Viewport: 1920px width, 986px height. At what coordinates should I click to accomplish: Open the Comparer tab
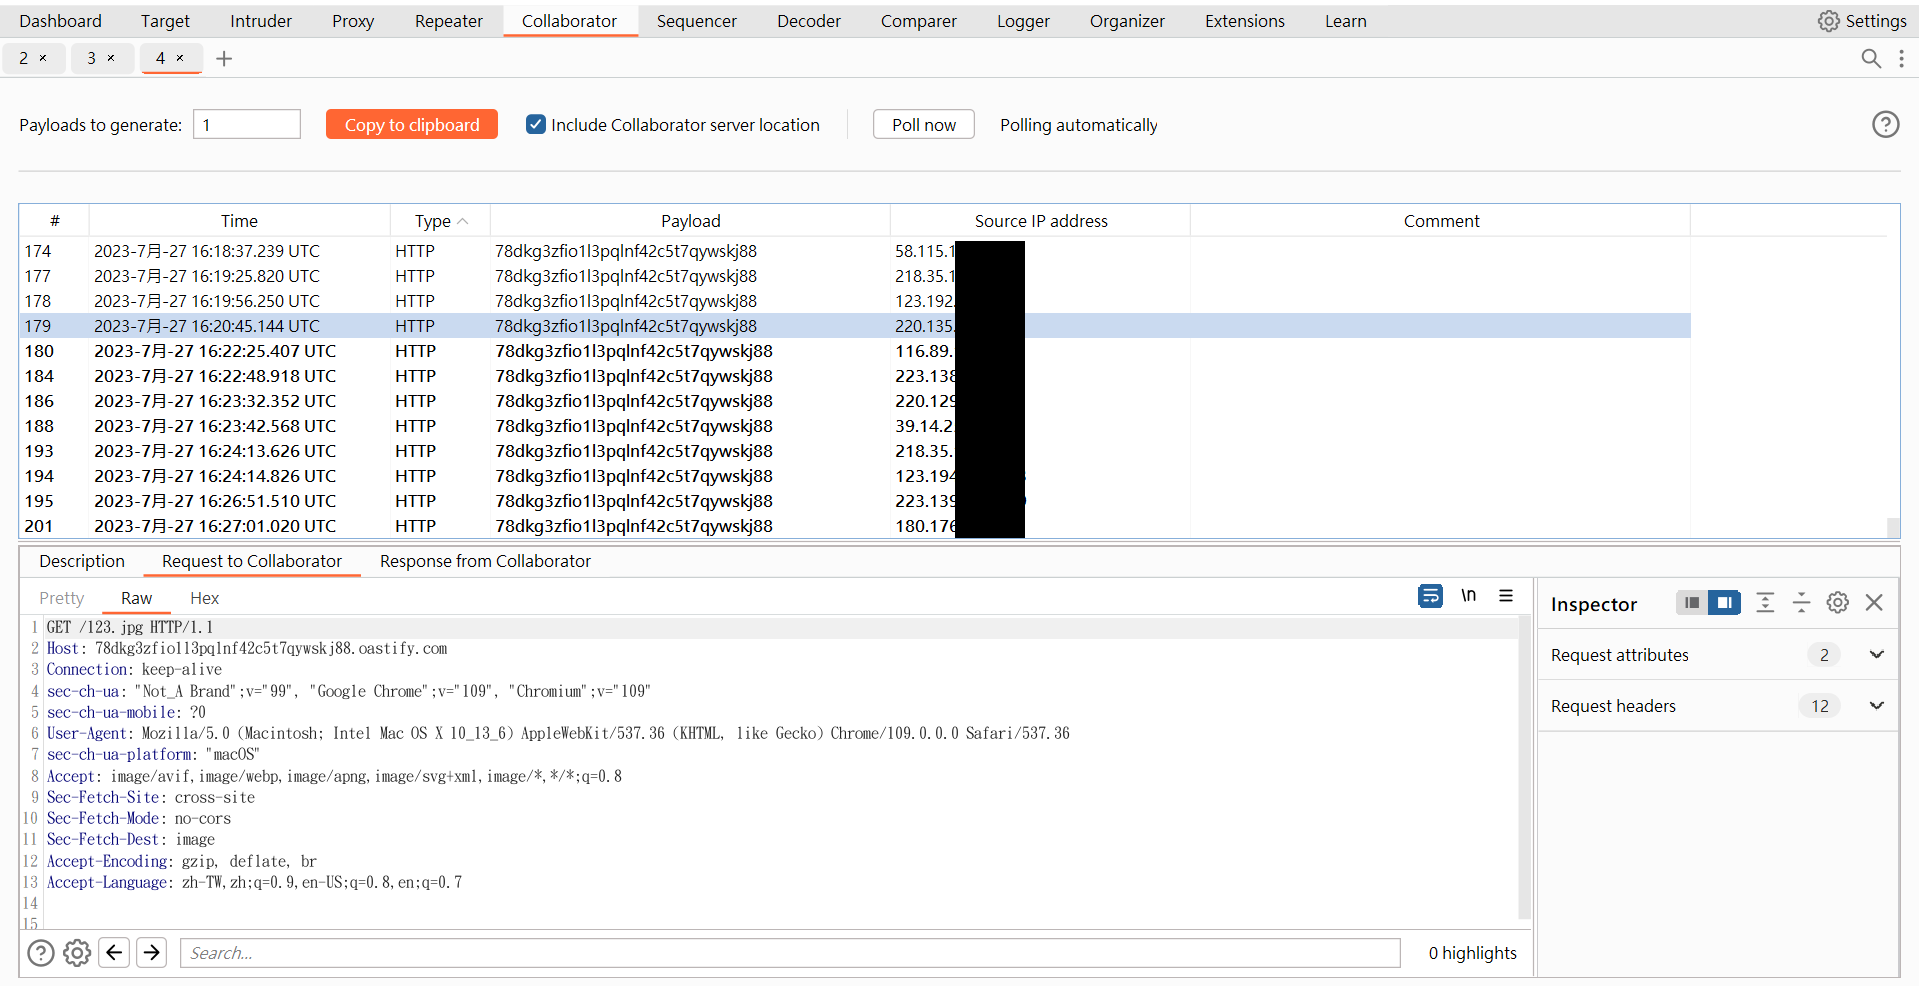click(918, 21)
